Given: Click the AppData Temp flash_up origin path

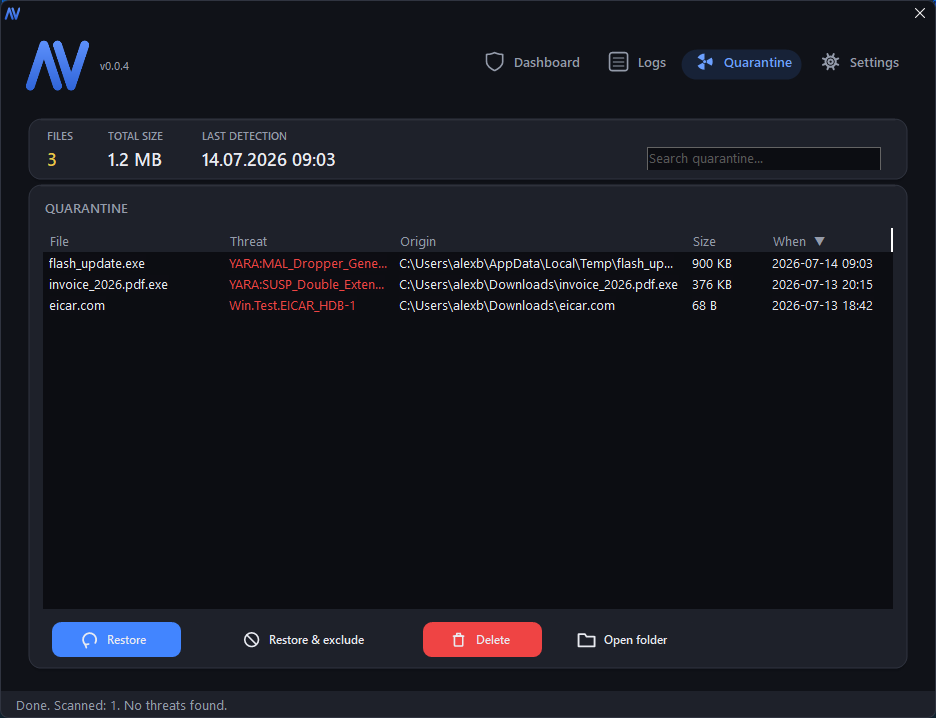Looking at the screenshot, I should tap(536, 264).
